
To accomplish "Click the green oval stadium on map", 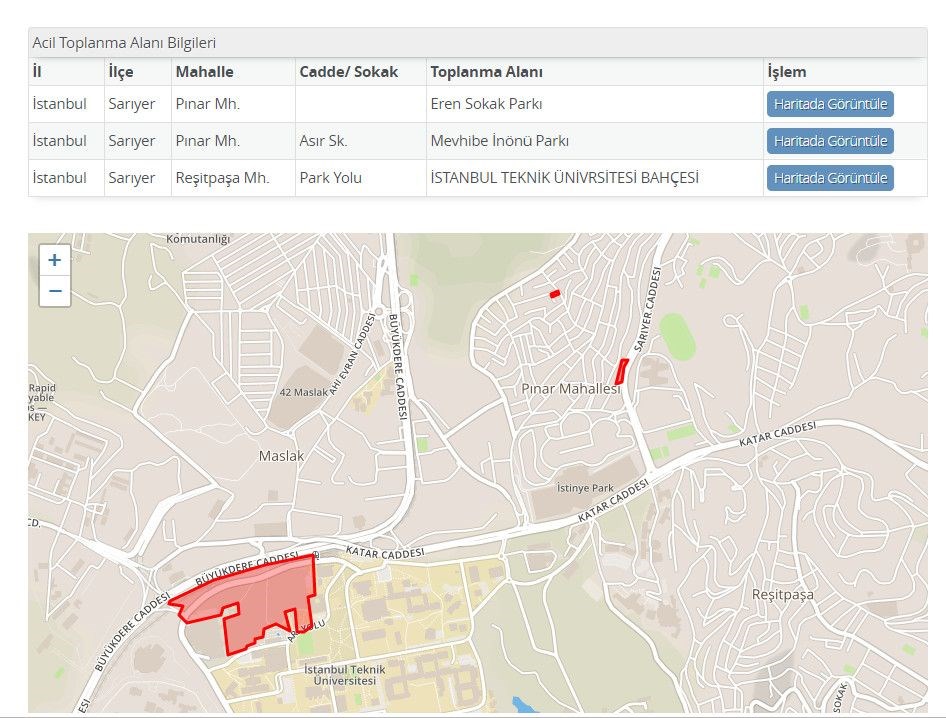I will click(x=678, y=336).
